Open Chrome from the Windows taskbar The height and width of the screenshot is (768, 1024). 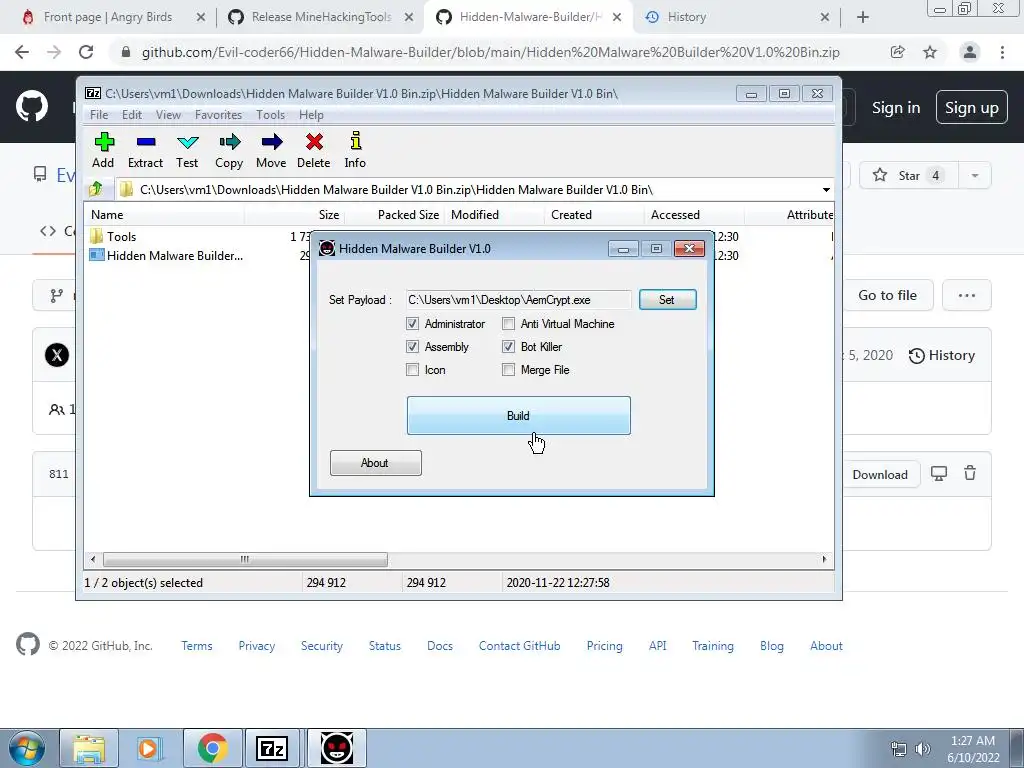pos(212,748)
